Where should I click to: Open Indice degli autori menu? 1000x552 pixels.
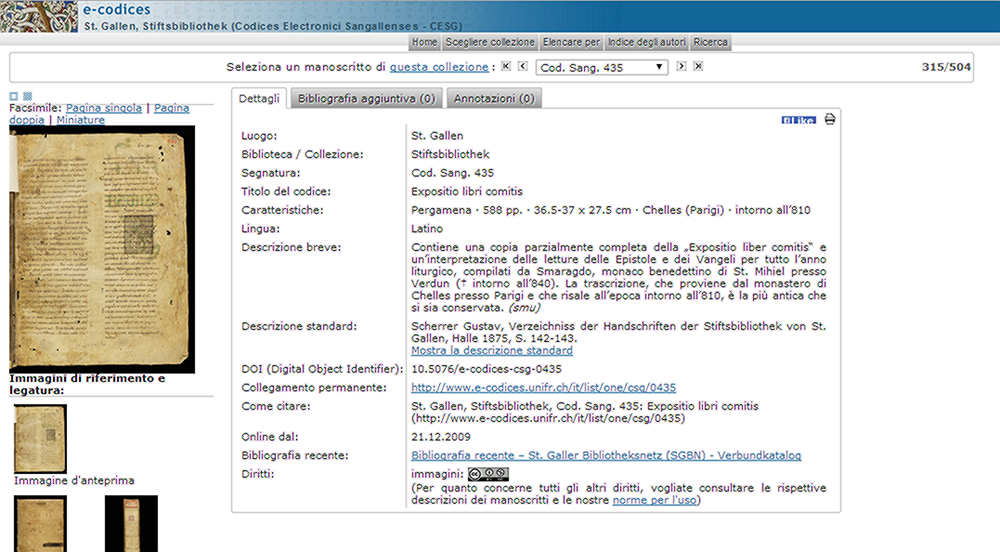[647, 42]
